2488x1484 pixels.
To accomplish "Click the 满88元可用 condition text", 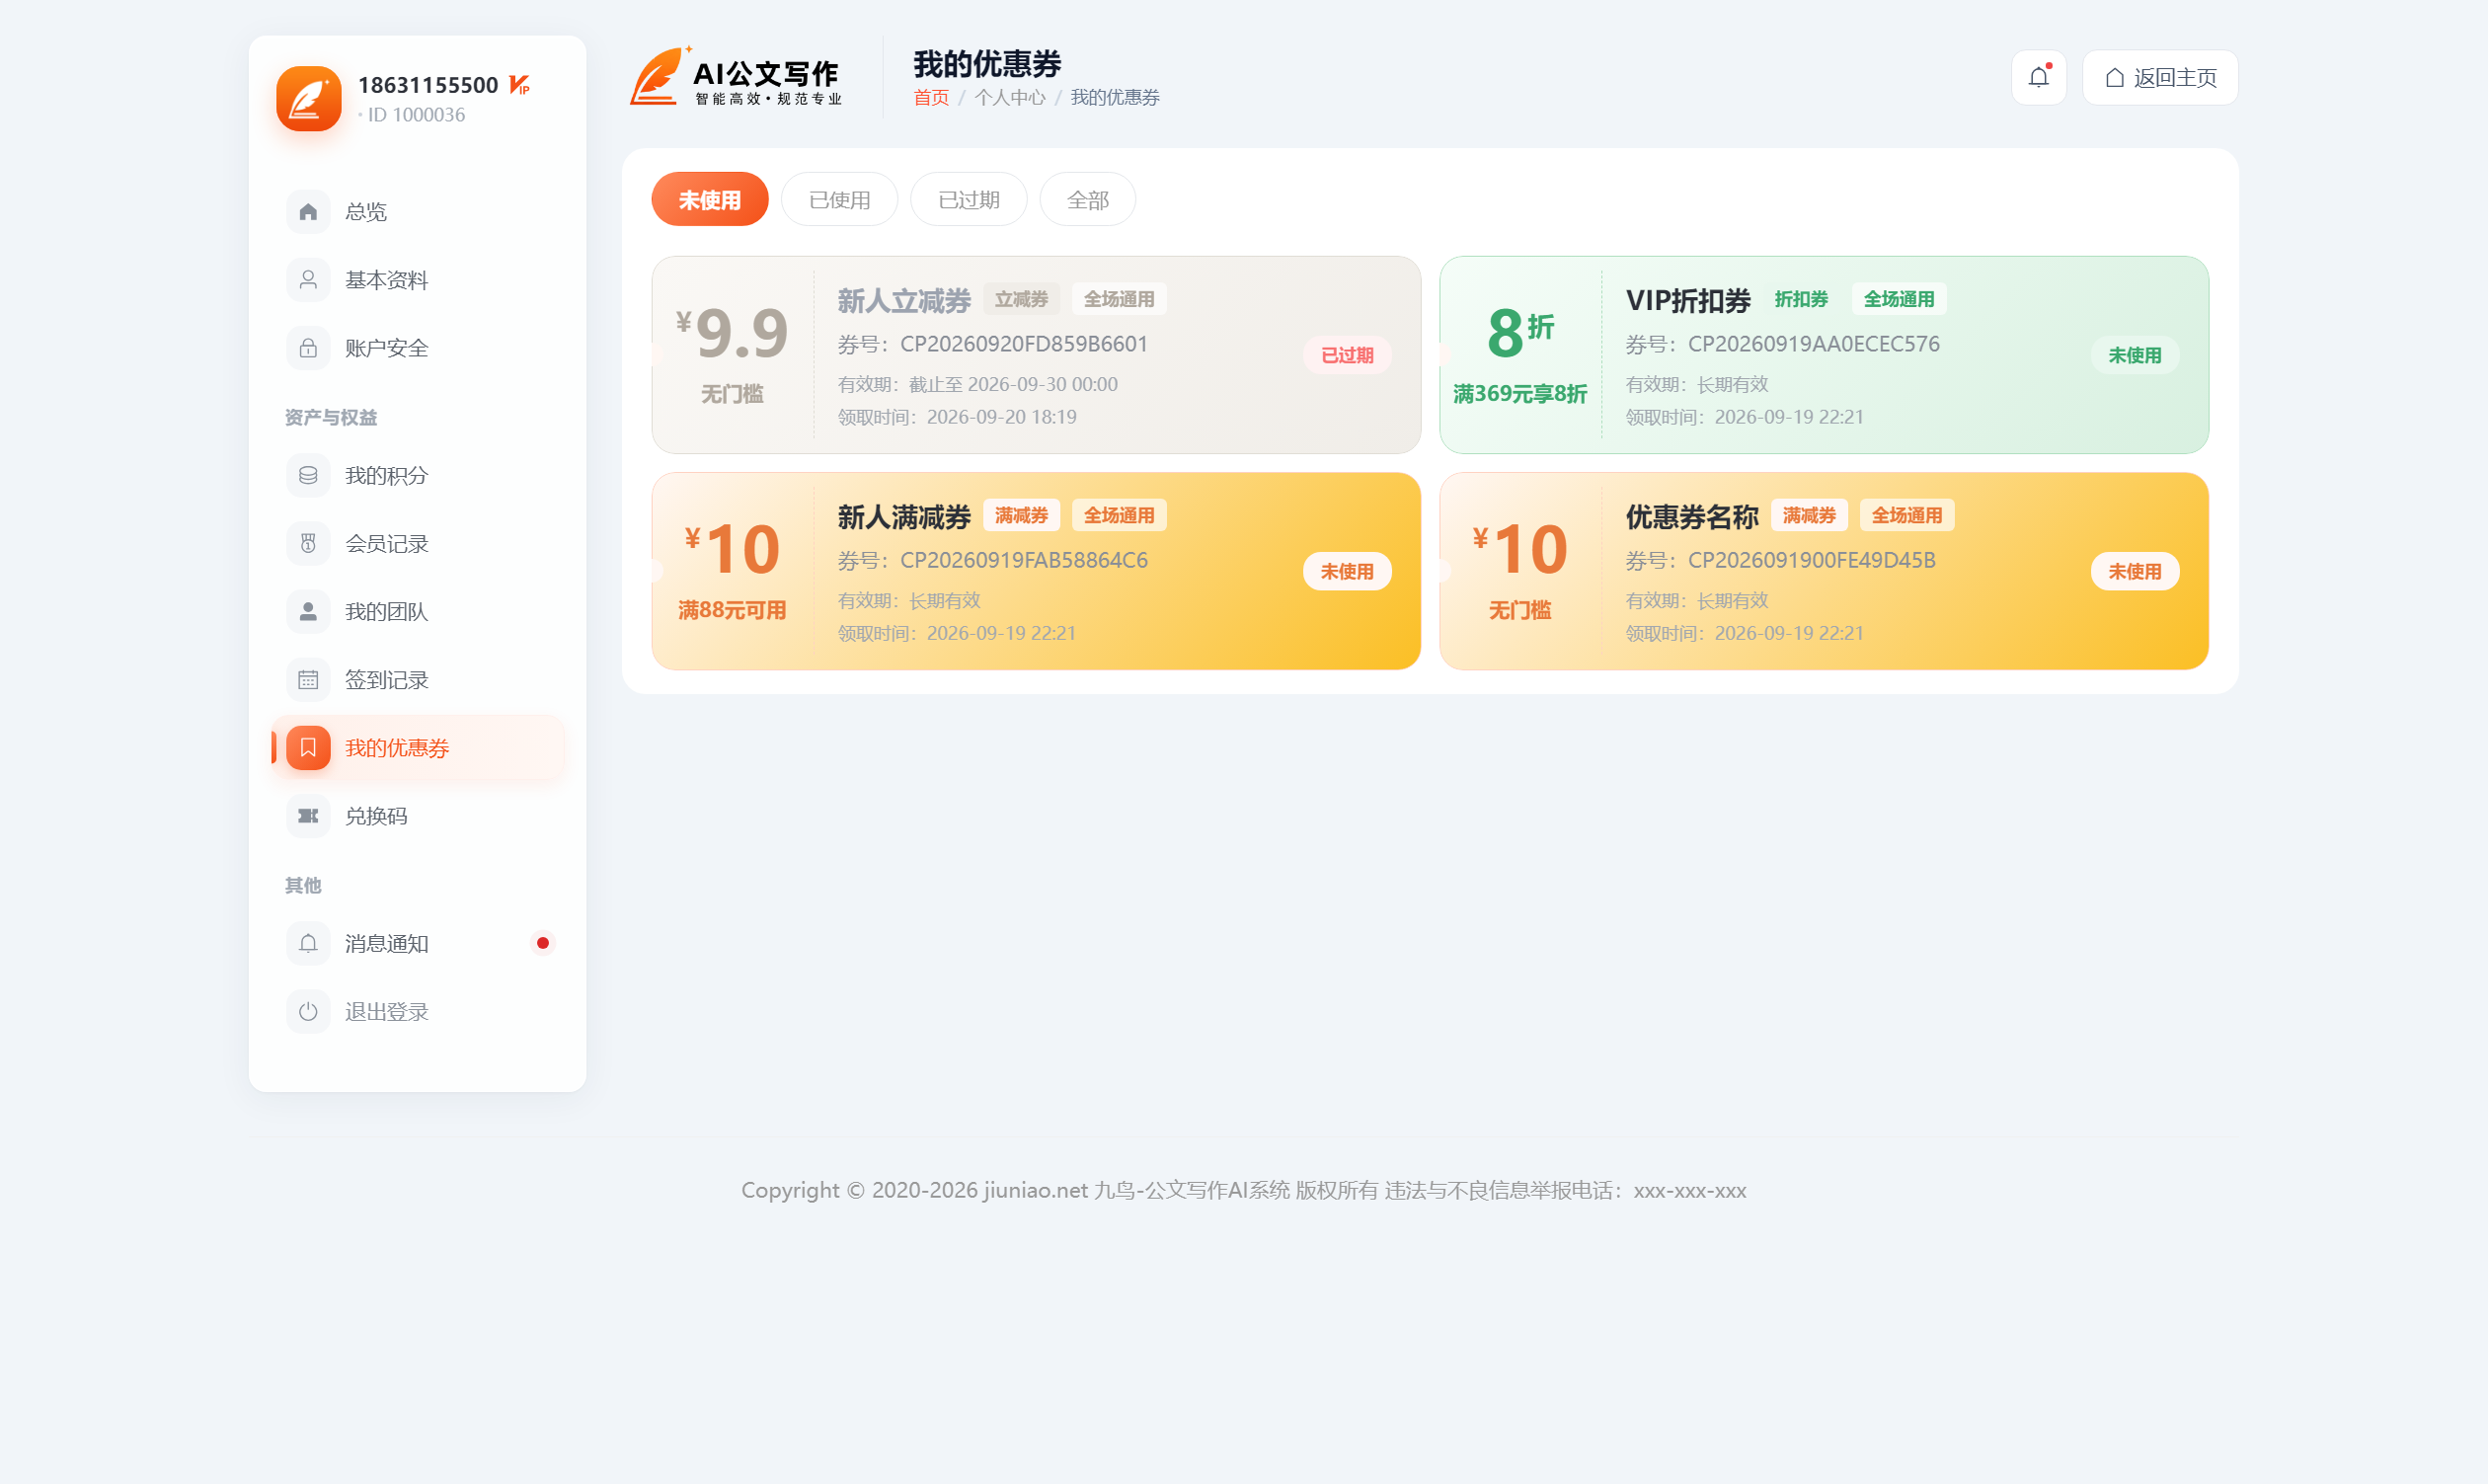I will pyautogui.click(x=731, y=610).
